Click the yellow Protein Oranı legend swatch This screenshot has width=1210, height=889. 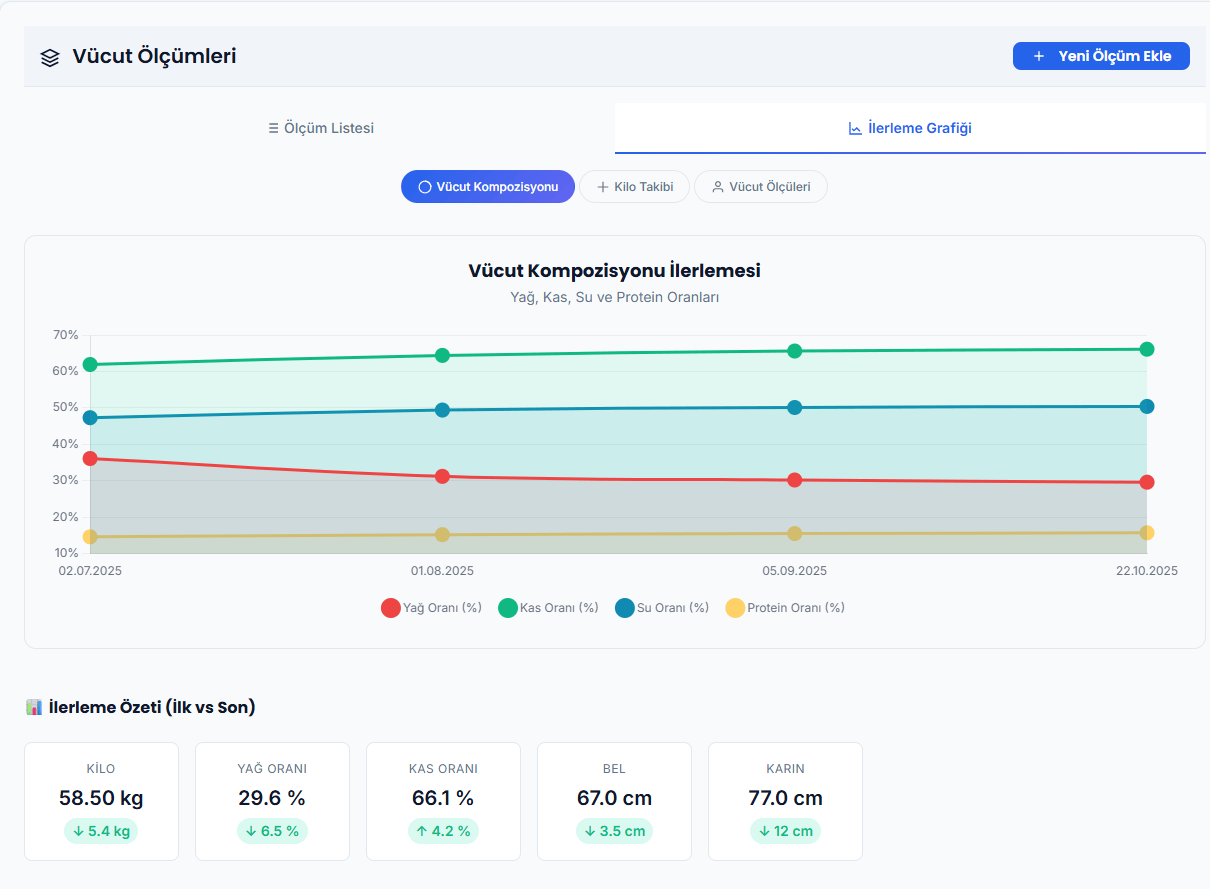pyautogui.click(x=735, y=607)
